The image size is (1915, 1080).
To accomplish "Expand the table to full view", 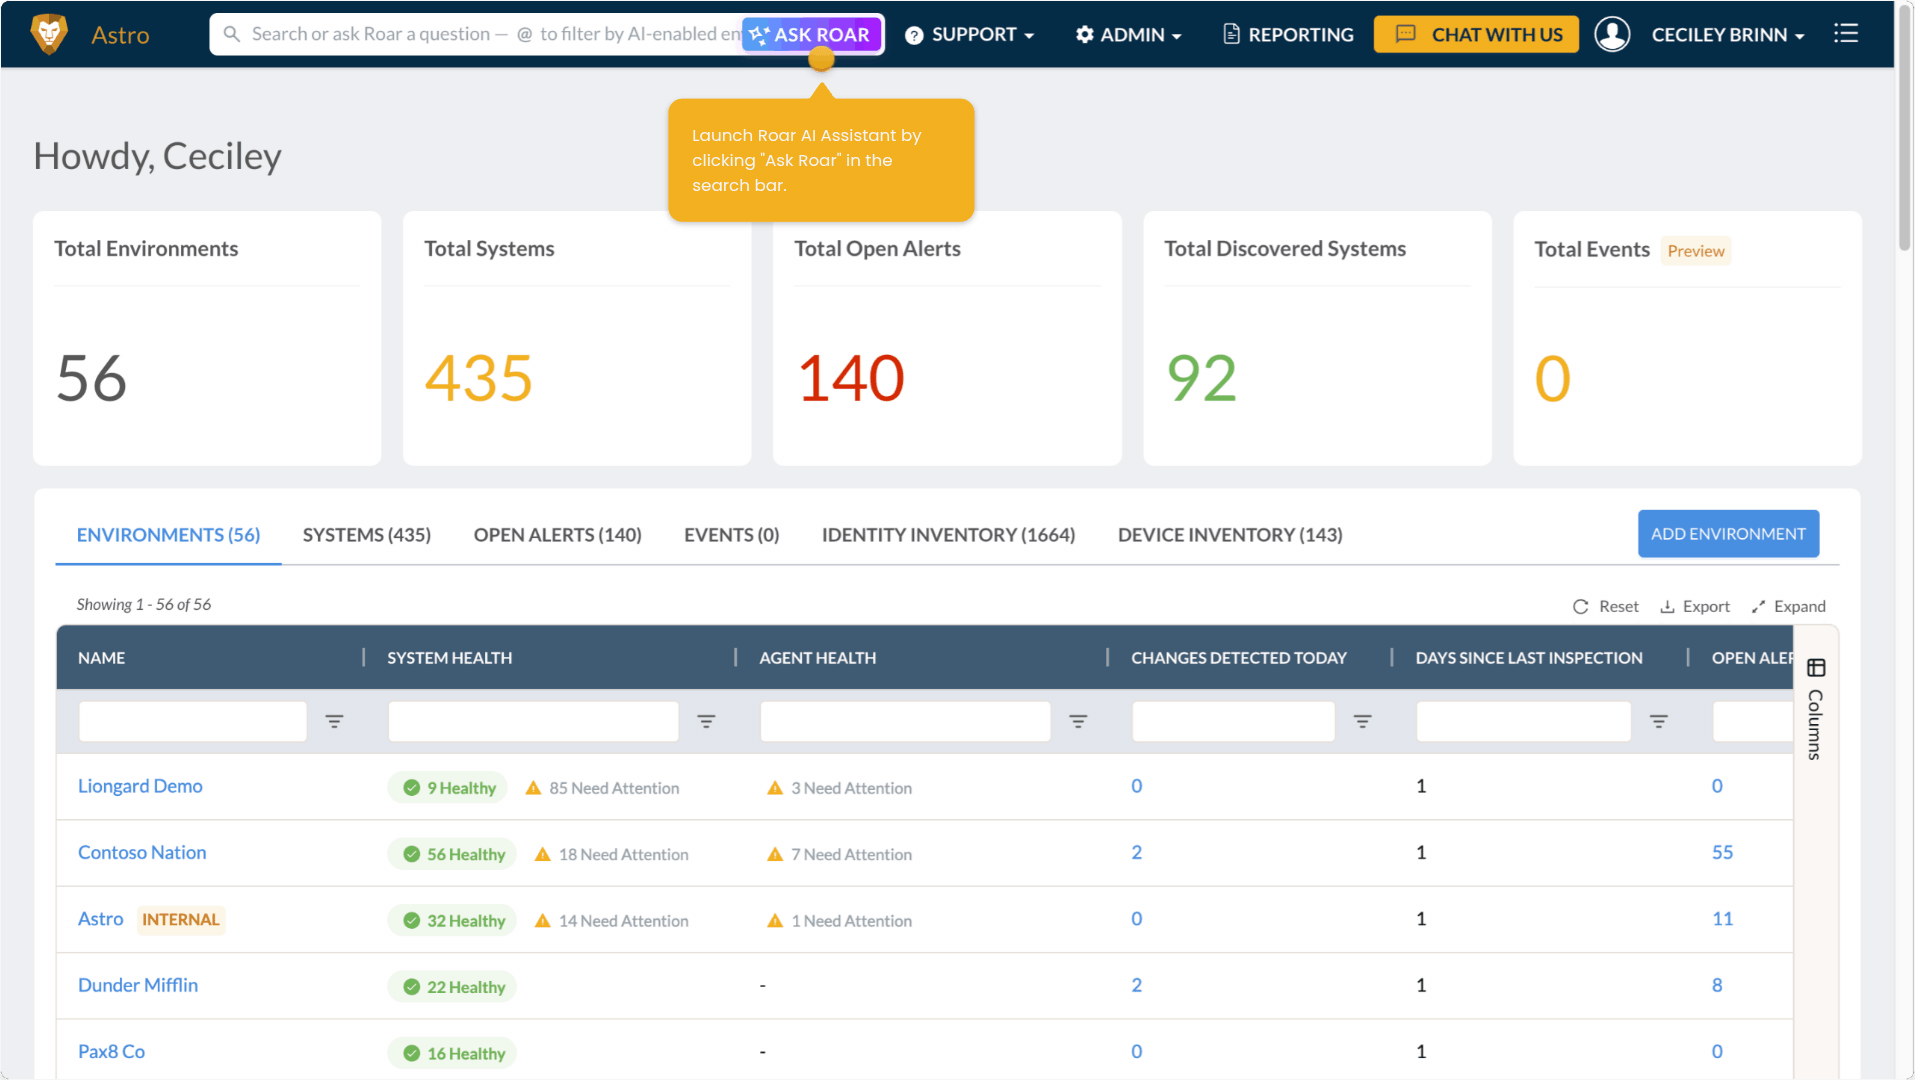I will click(x=1789, y=606).
